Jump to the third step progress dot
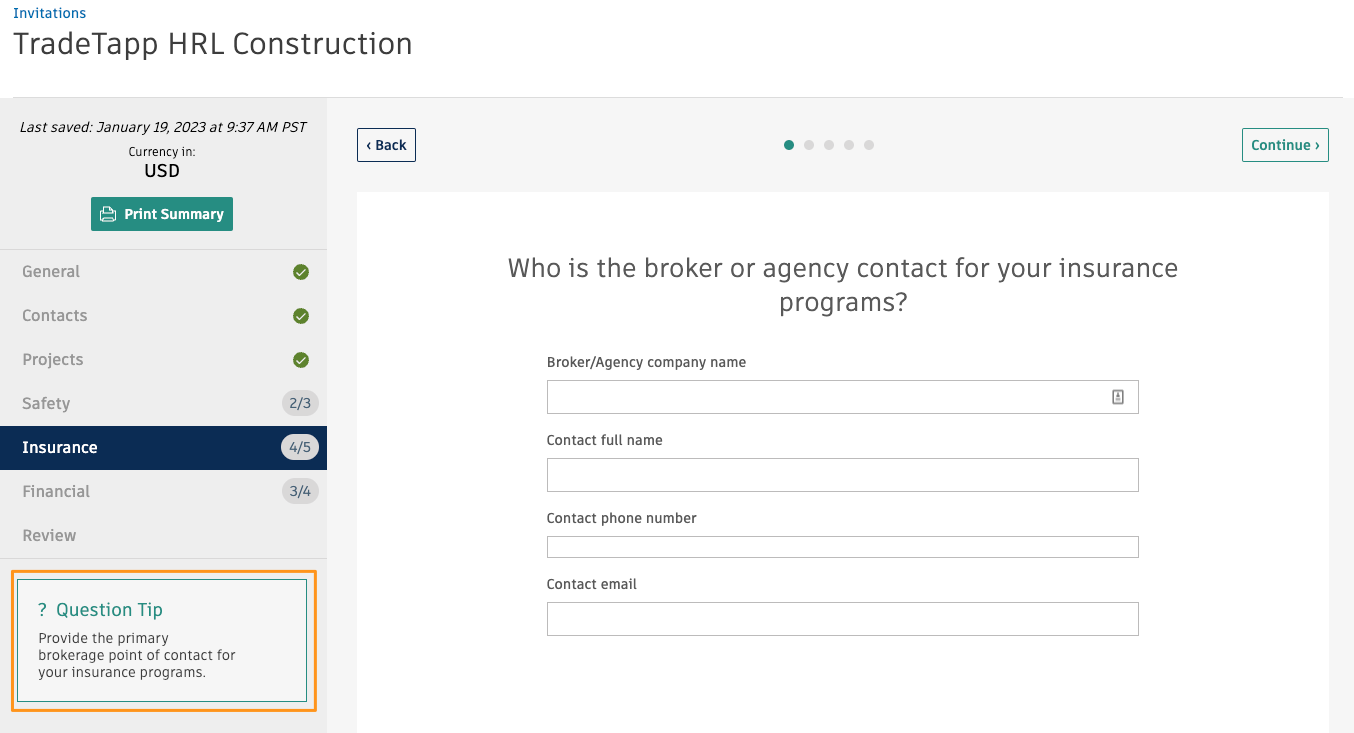Viewport: 1354px width, 733px height. (x=829, y=145)
